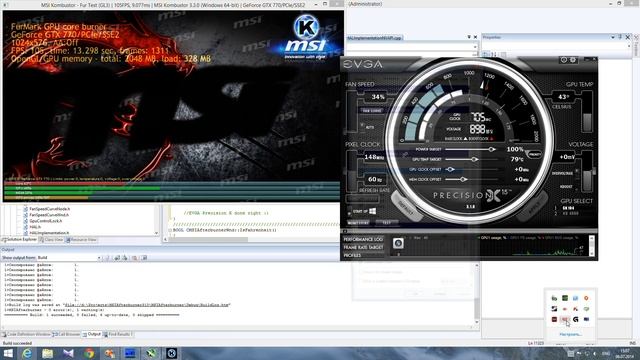Screen dimensions: 640x360
Task: Open Internet Explorer from taskbar
Action: (27, 353)
